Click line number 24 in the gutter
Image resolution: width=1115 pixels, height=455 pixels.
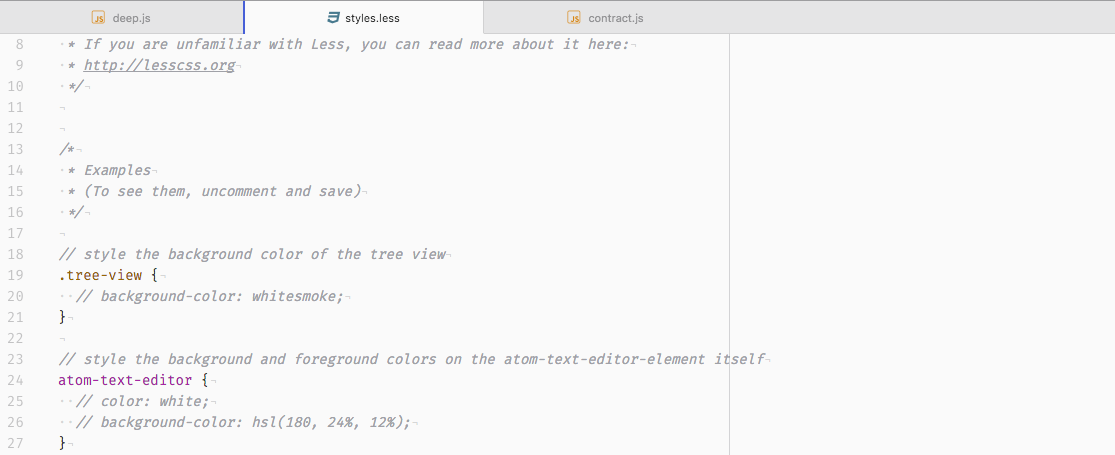(16, 380)
